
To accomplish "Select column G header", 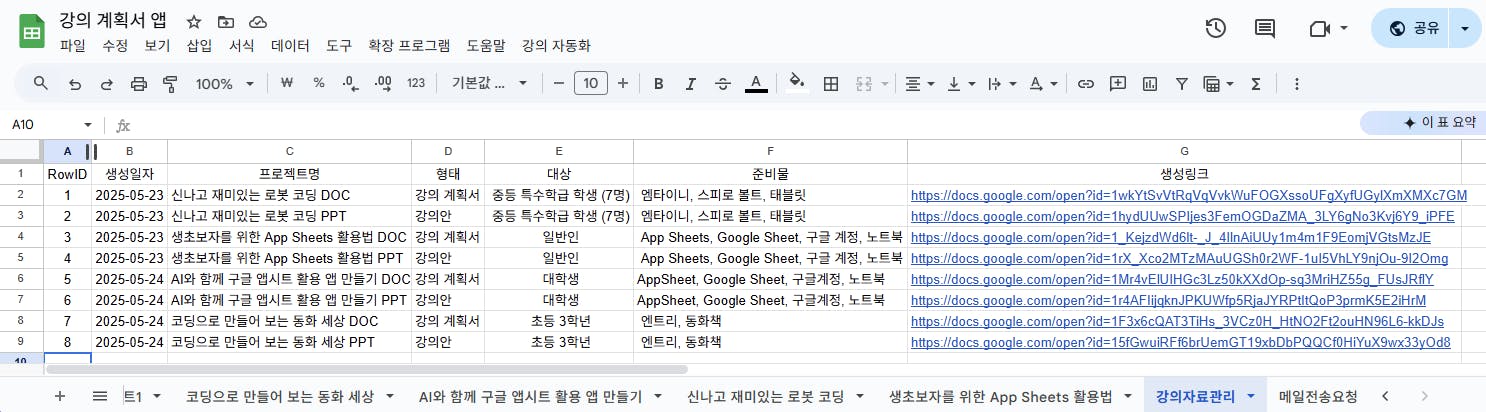I will point(1184,151).
